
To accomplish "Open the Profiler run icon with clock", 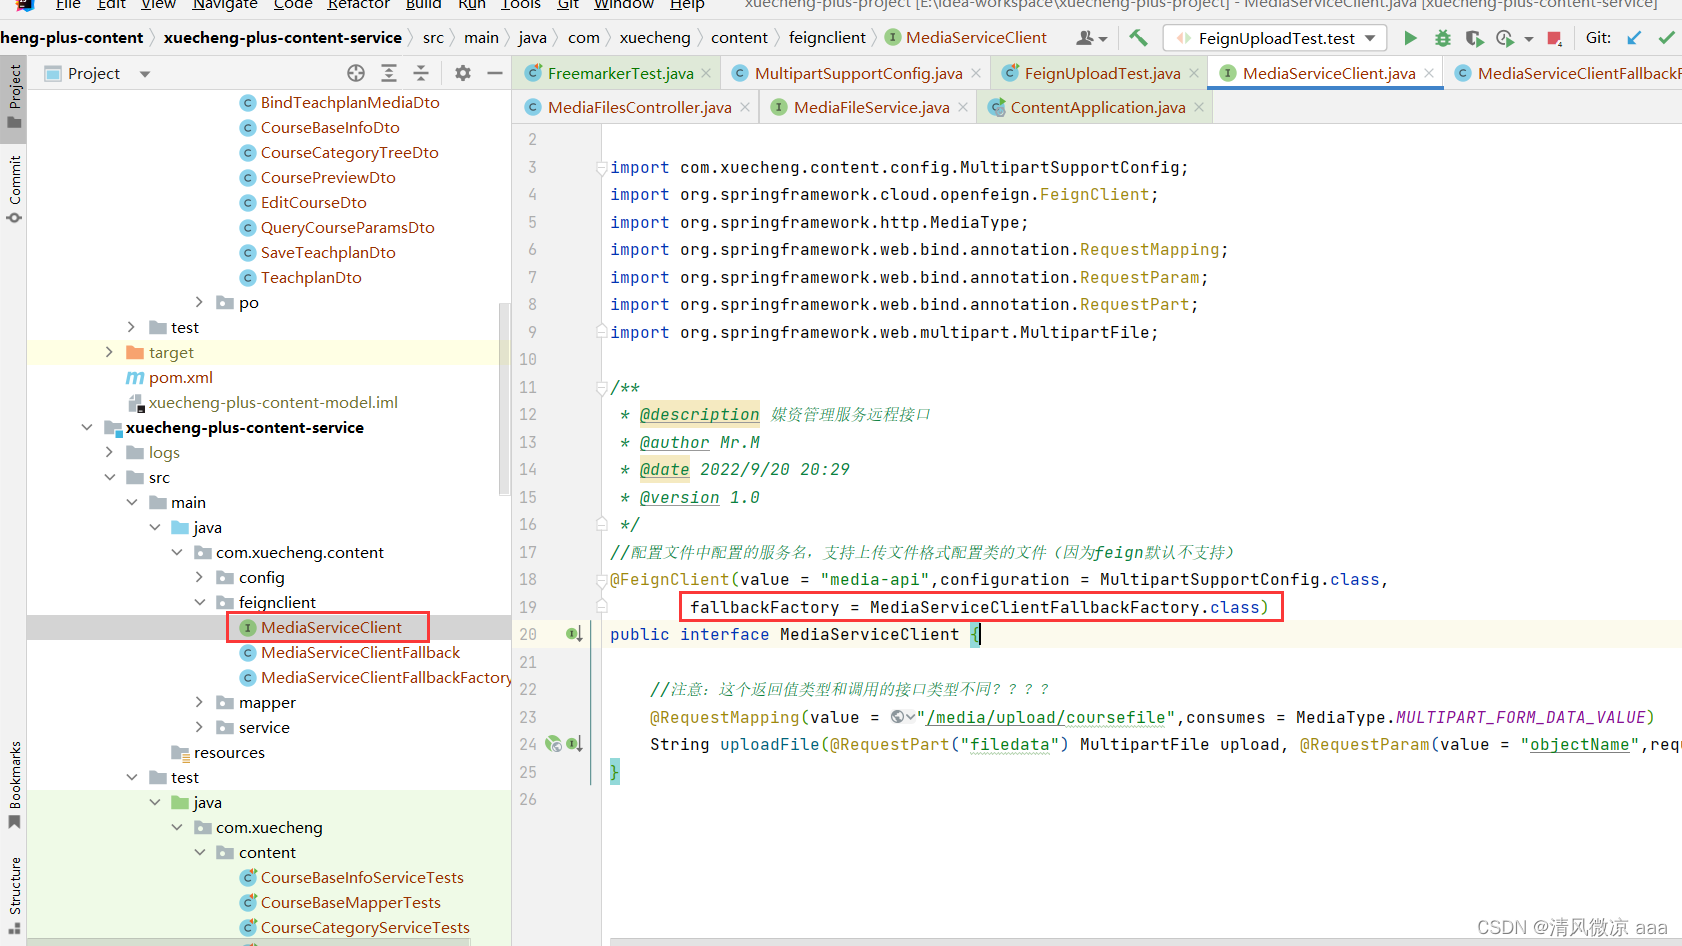I will tap(1505, 38).
